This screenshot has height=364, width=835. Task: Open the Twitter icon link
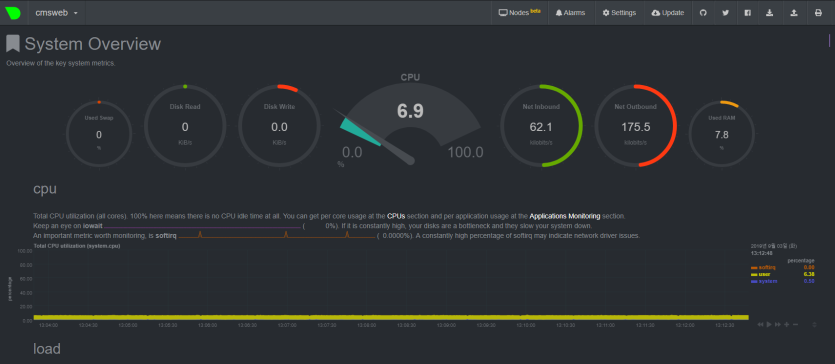coord(725,13)
